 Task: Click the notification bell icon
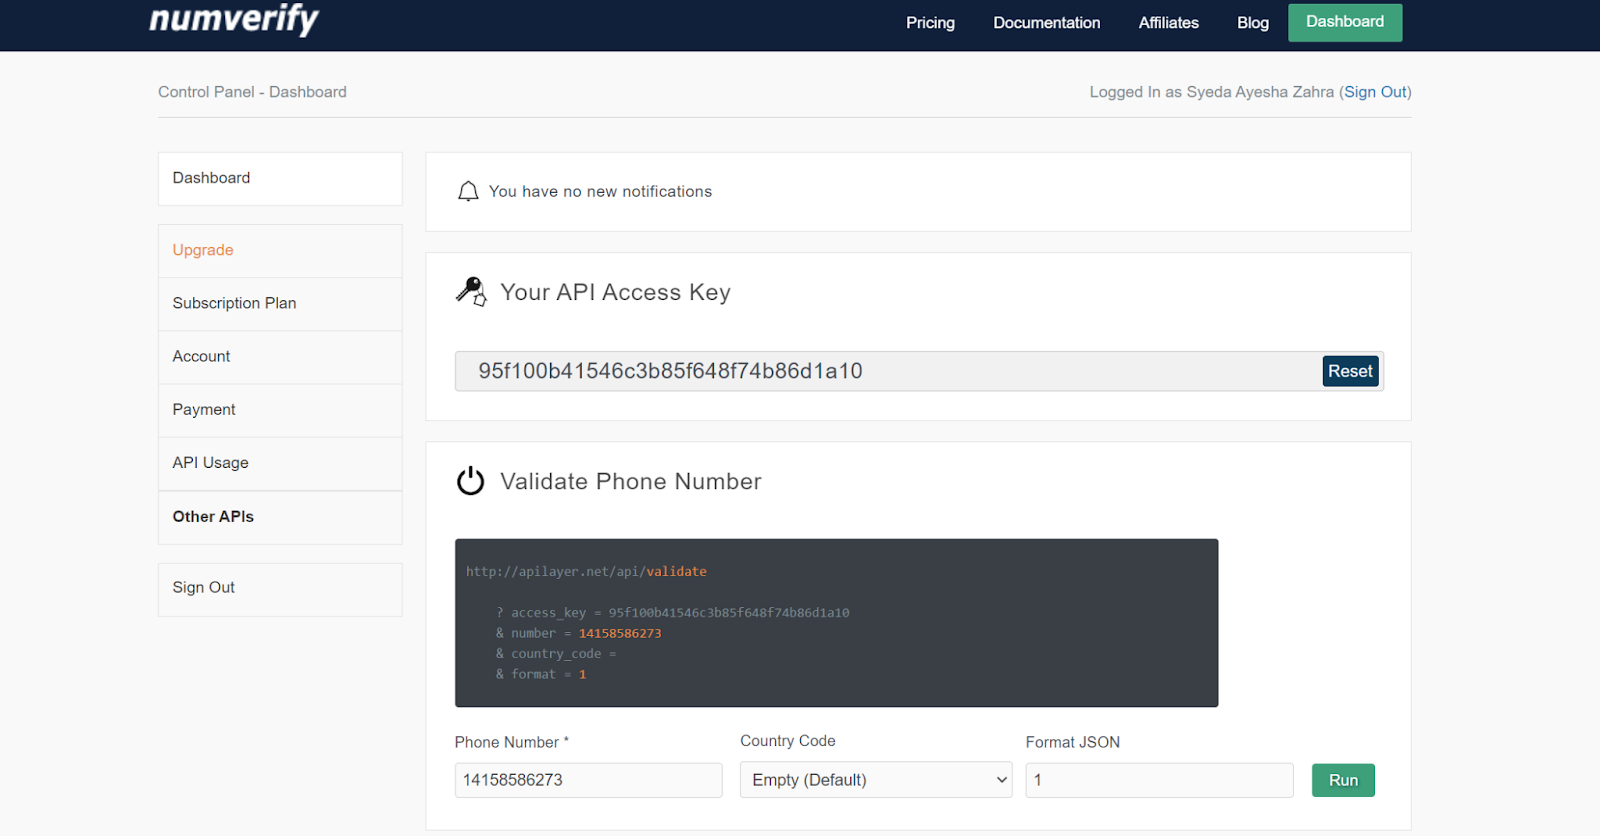[468, 191]
